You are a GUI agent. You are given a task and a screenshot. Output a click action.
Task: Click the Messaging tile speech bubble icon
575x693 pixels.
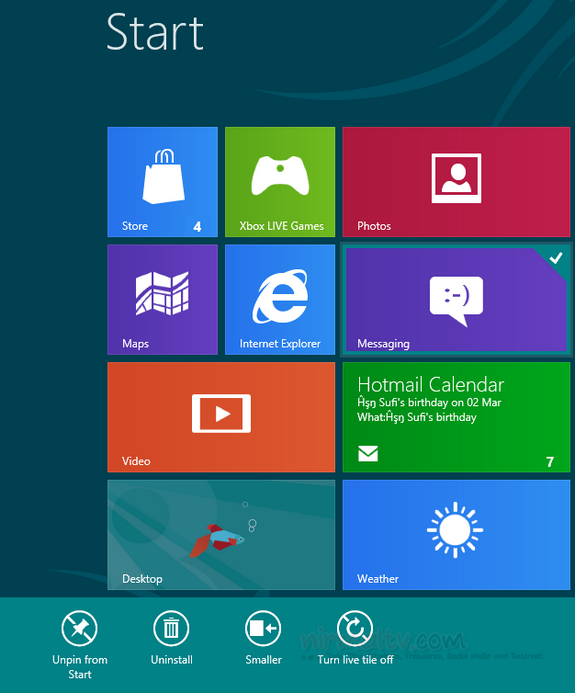click(456, 301)
